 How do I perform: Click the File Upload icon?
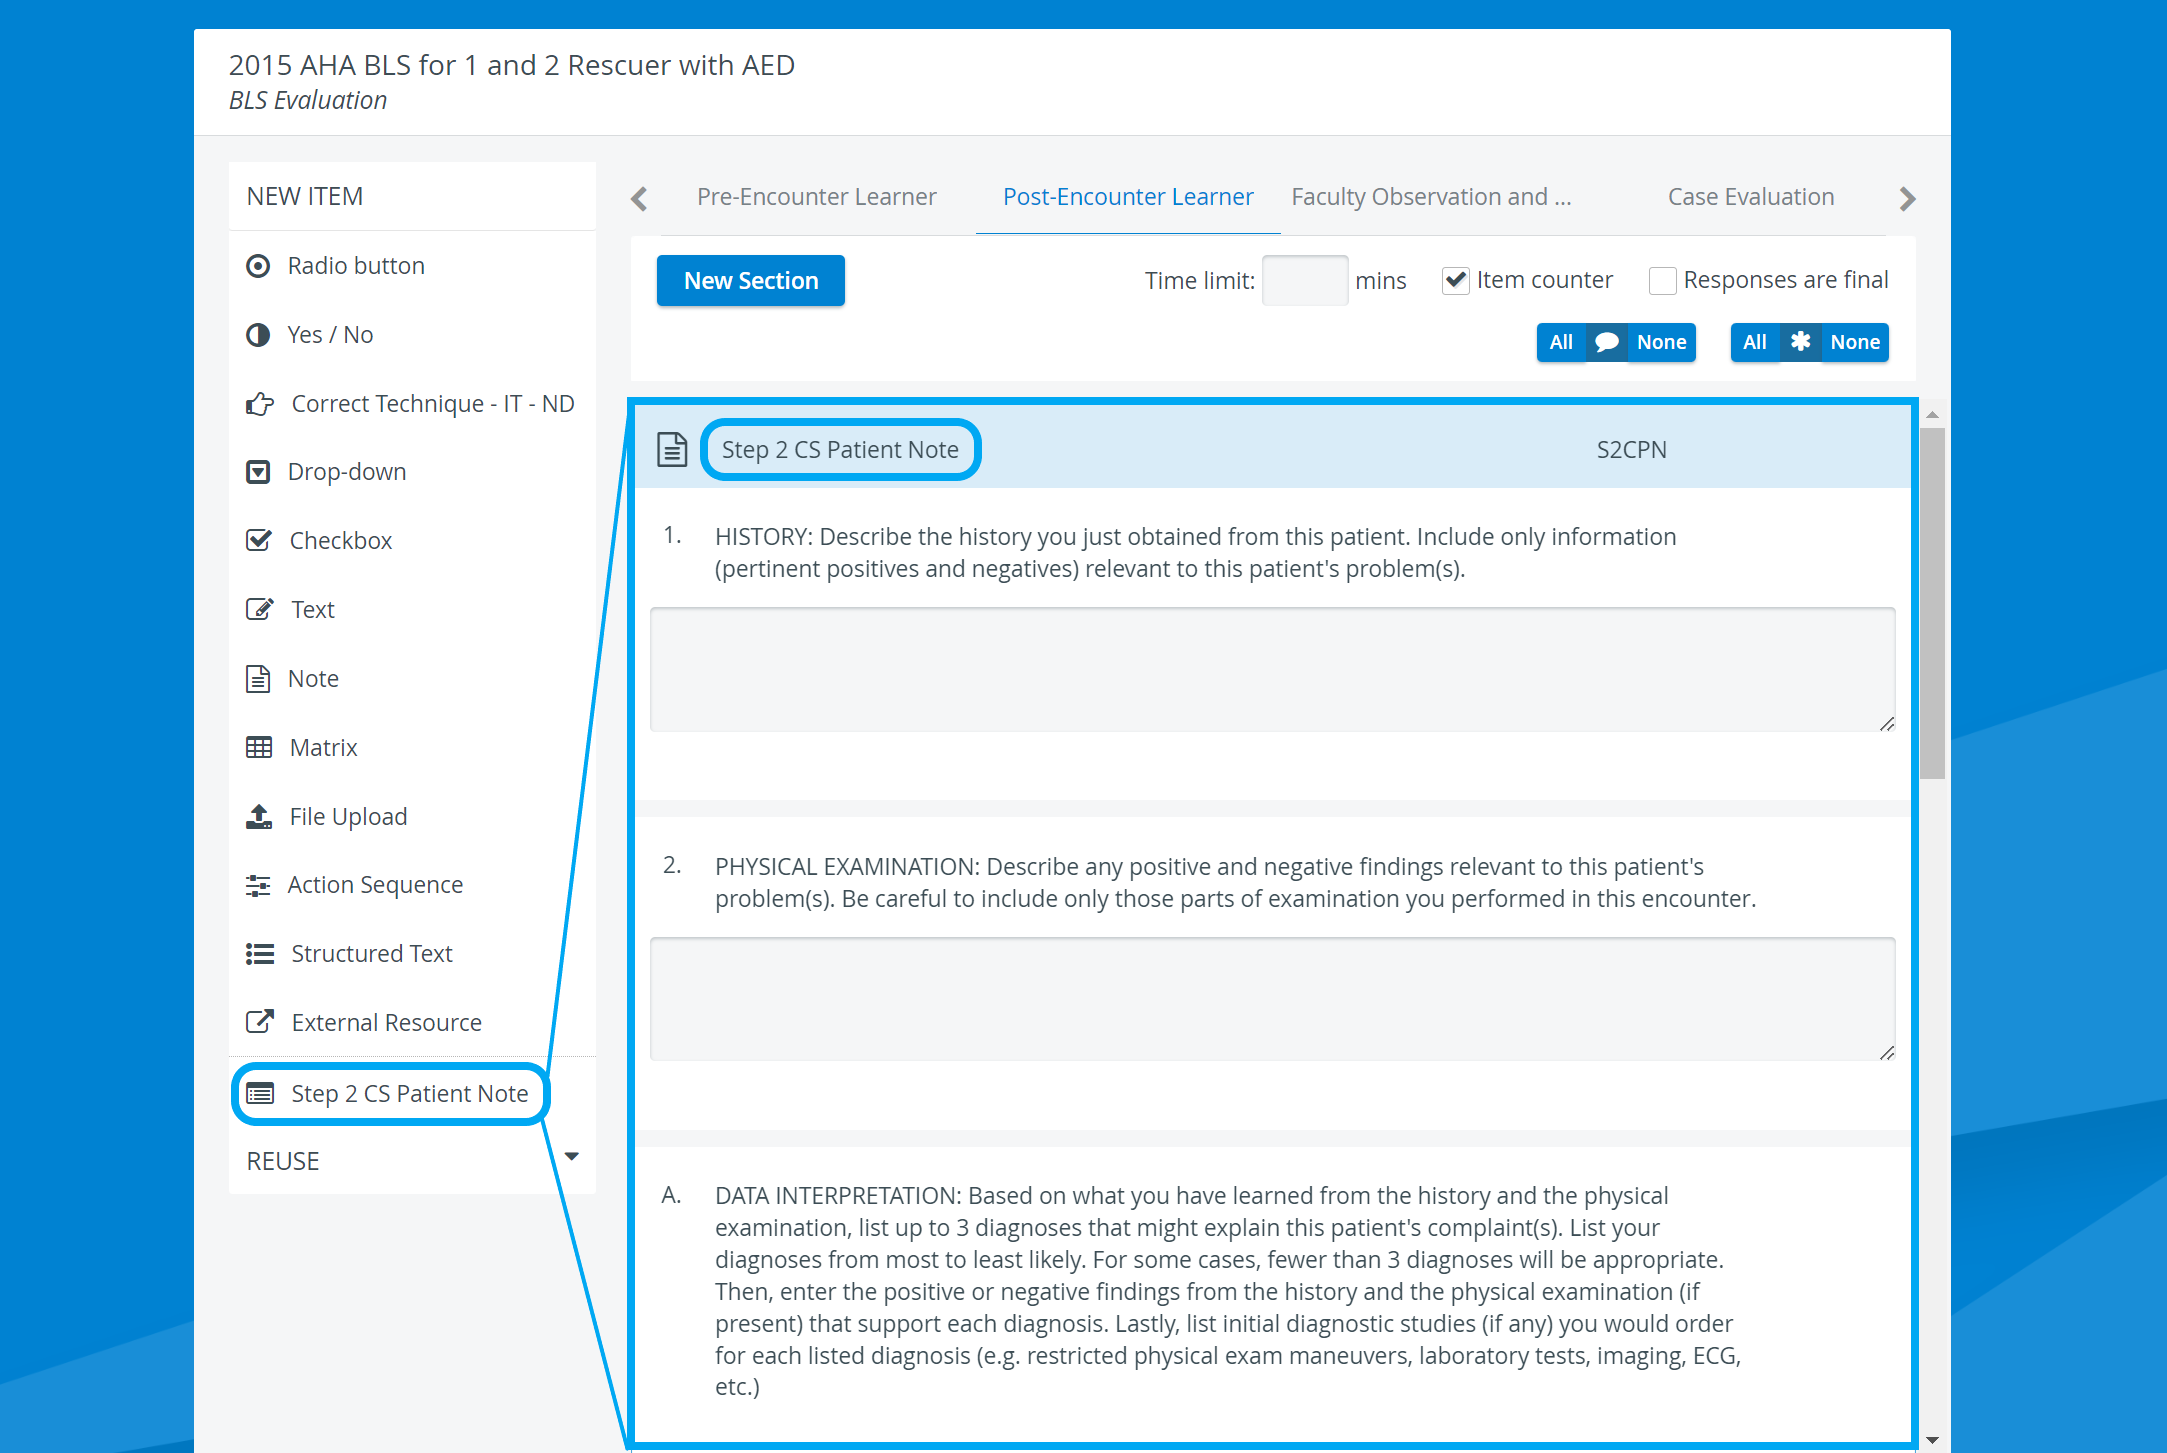click(259, 817)
